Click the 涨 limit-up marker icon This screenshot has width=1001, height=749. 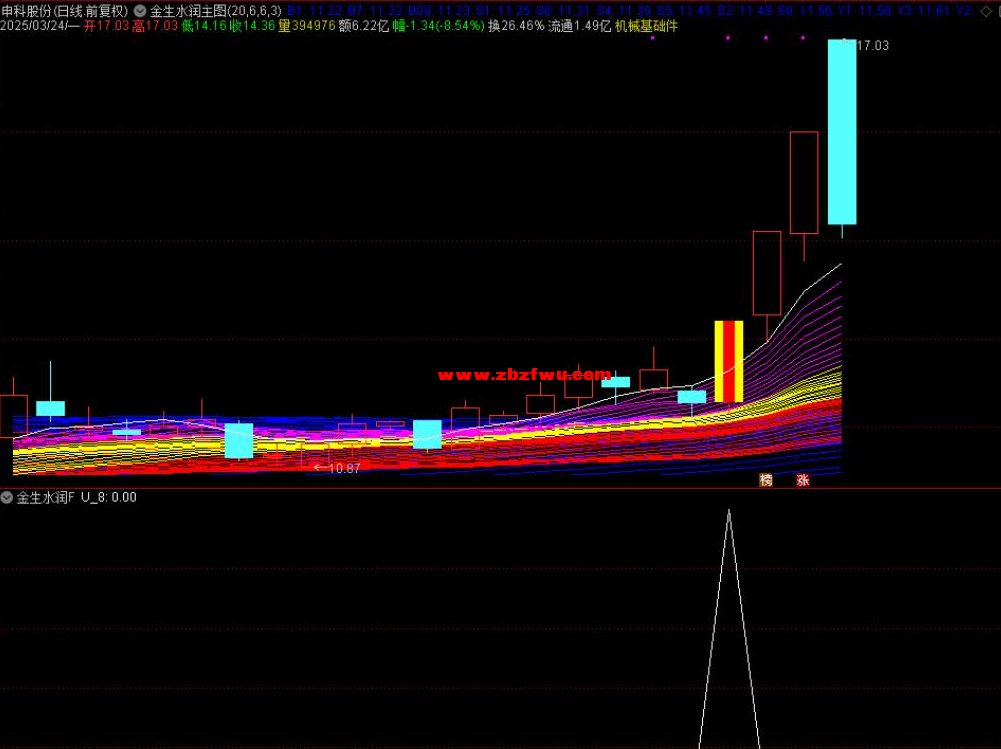click(x=802, y=480)
